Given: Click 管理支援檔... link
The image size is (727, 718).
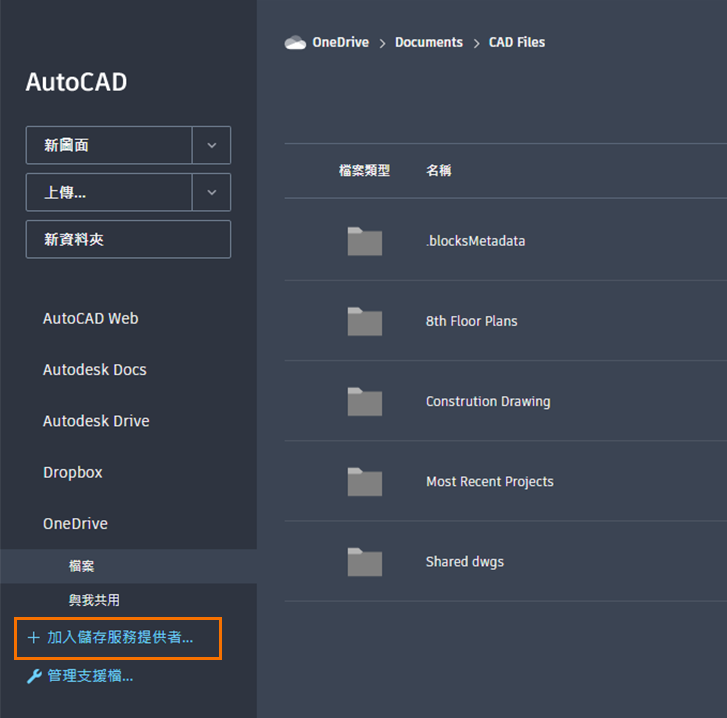Looking at the screenshot, I should point(90,676).
